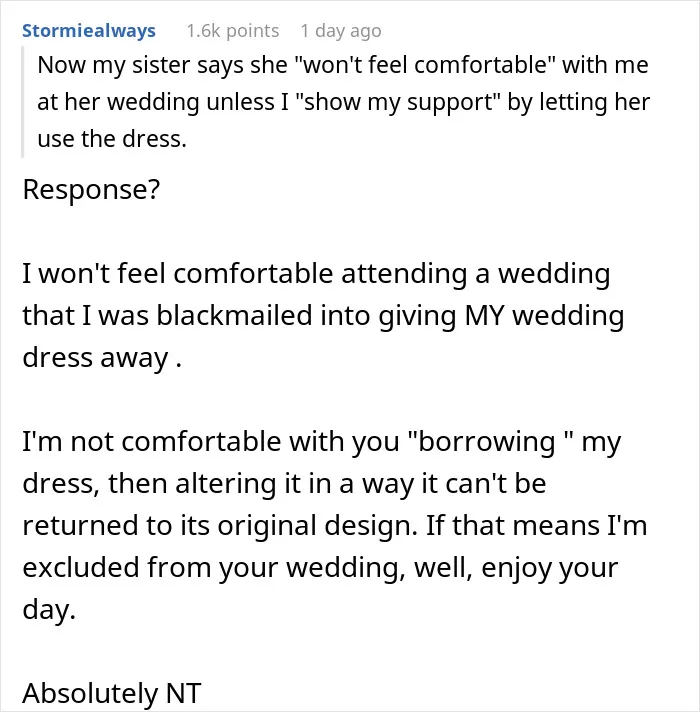Click the "Absolutely NT" text
This screenshot has width=700, height=712.
(112, 693)
